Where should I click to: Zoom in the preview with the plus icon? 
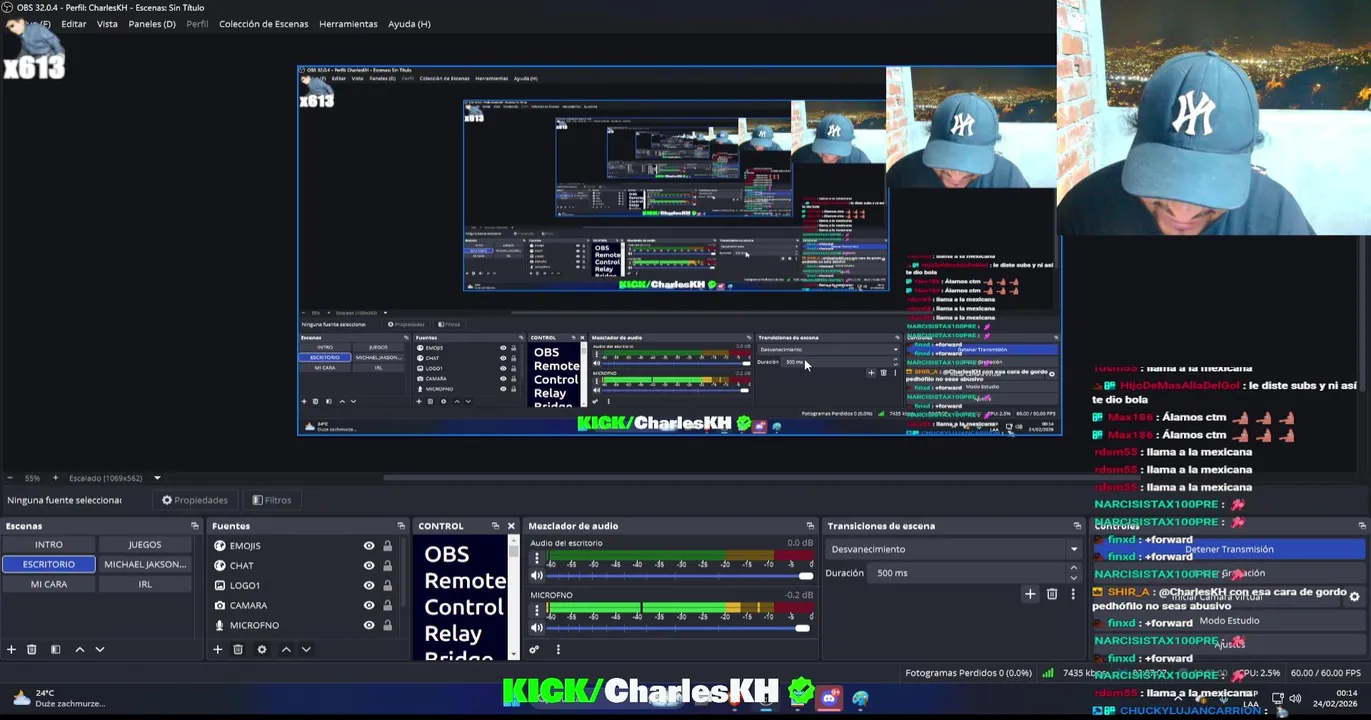[55, 478]
